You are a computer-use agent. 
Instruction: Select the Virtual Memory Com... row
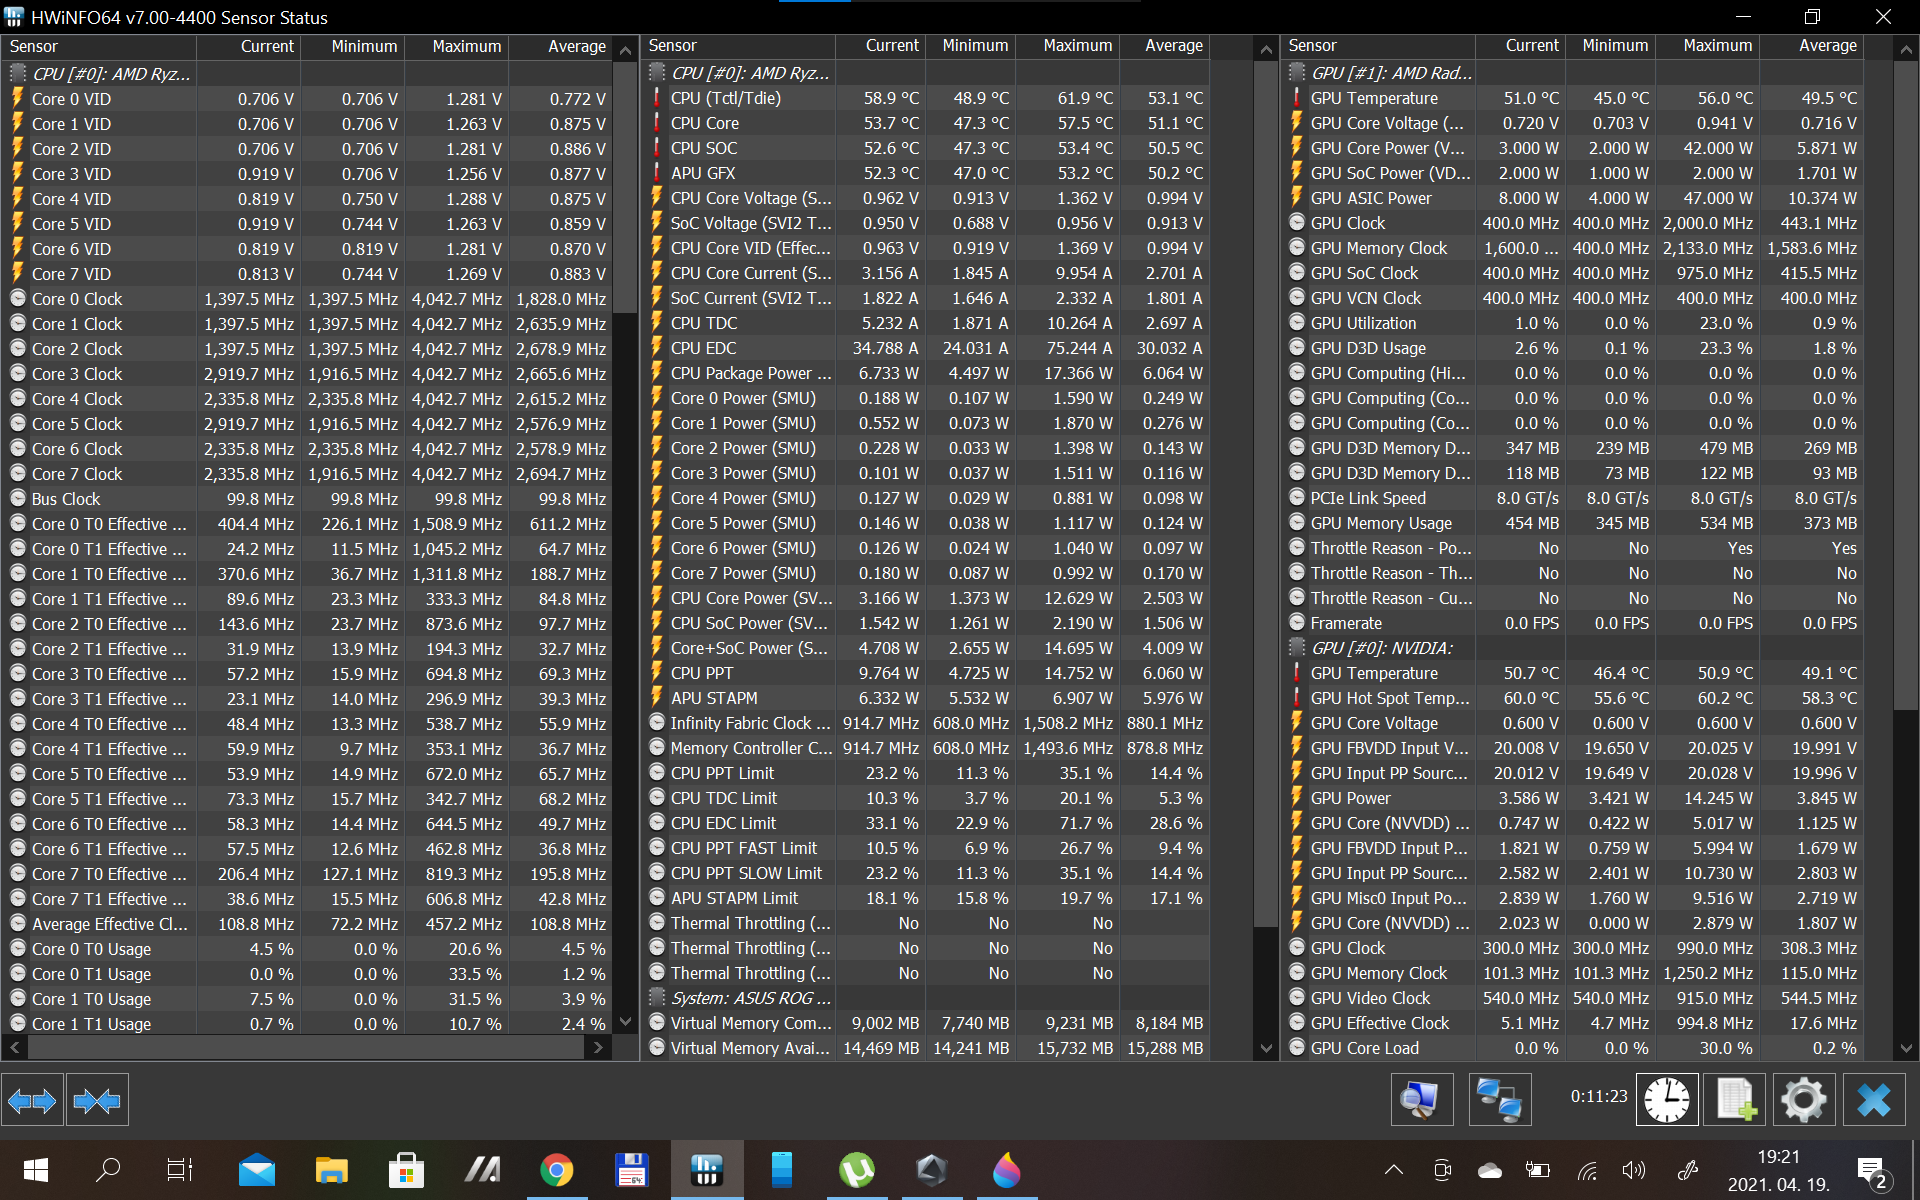pyautogui.click(x=925, y=1023)
